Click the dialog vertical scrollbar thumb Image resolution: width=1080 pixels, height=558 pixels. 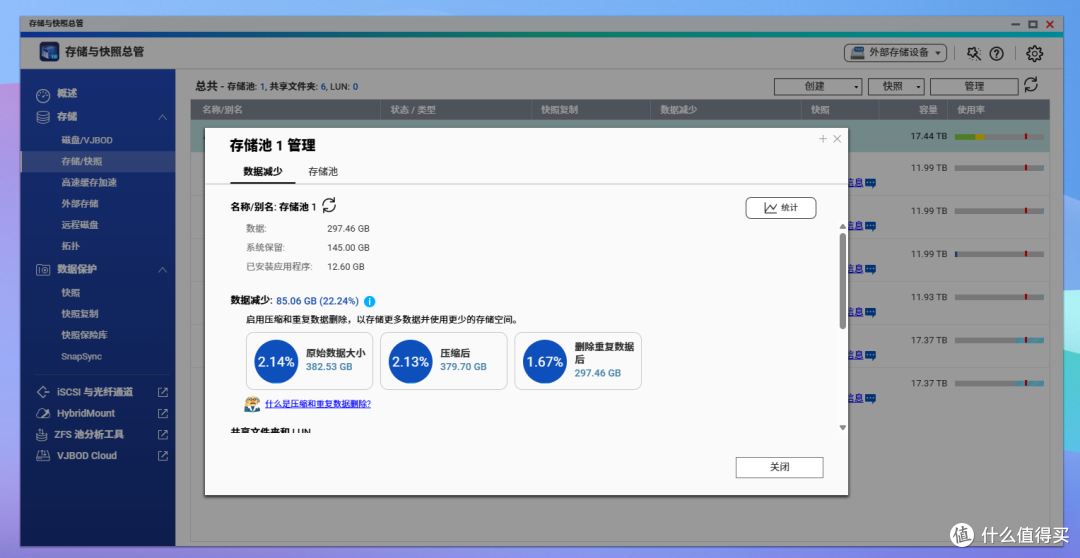[842, 281]
